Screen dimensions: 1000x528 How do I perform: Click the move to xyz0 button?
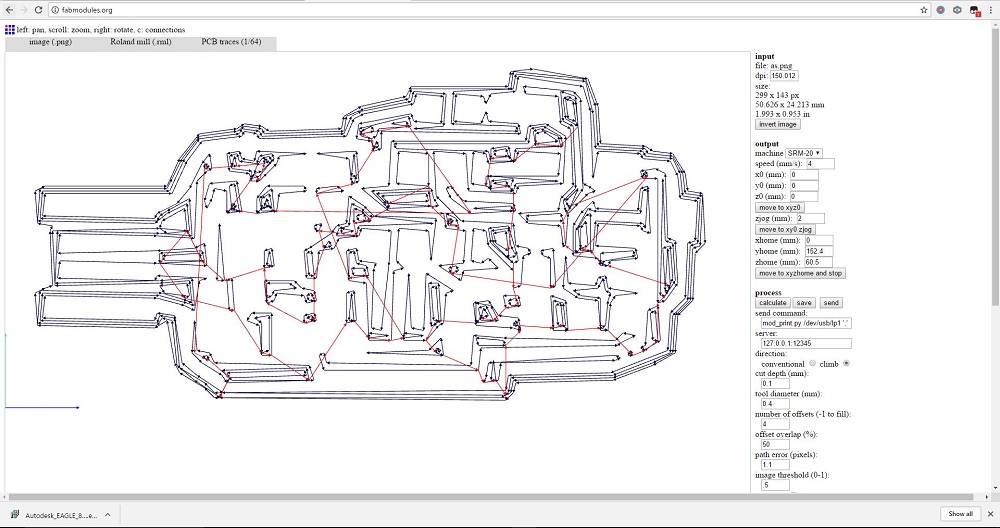[779, 207]
